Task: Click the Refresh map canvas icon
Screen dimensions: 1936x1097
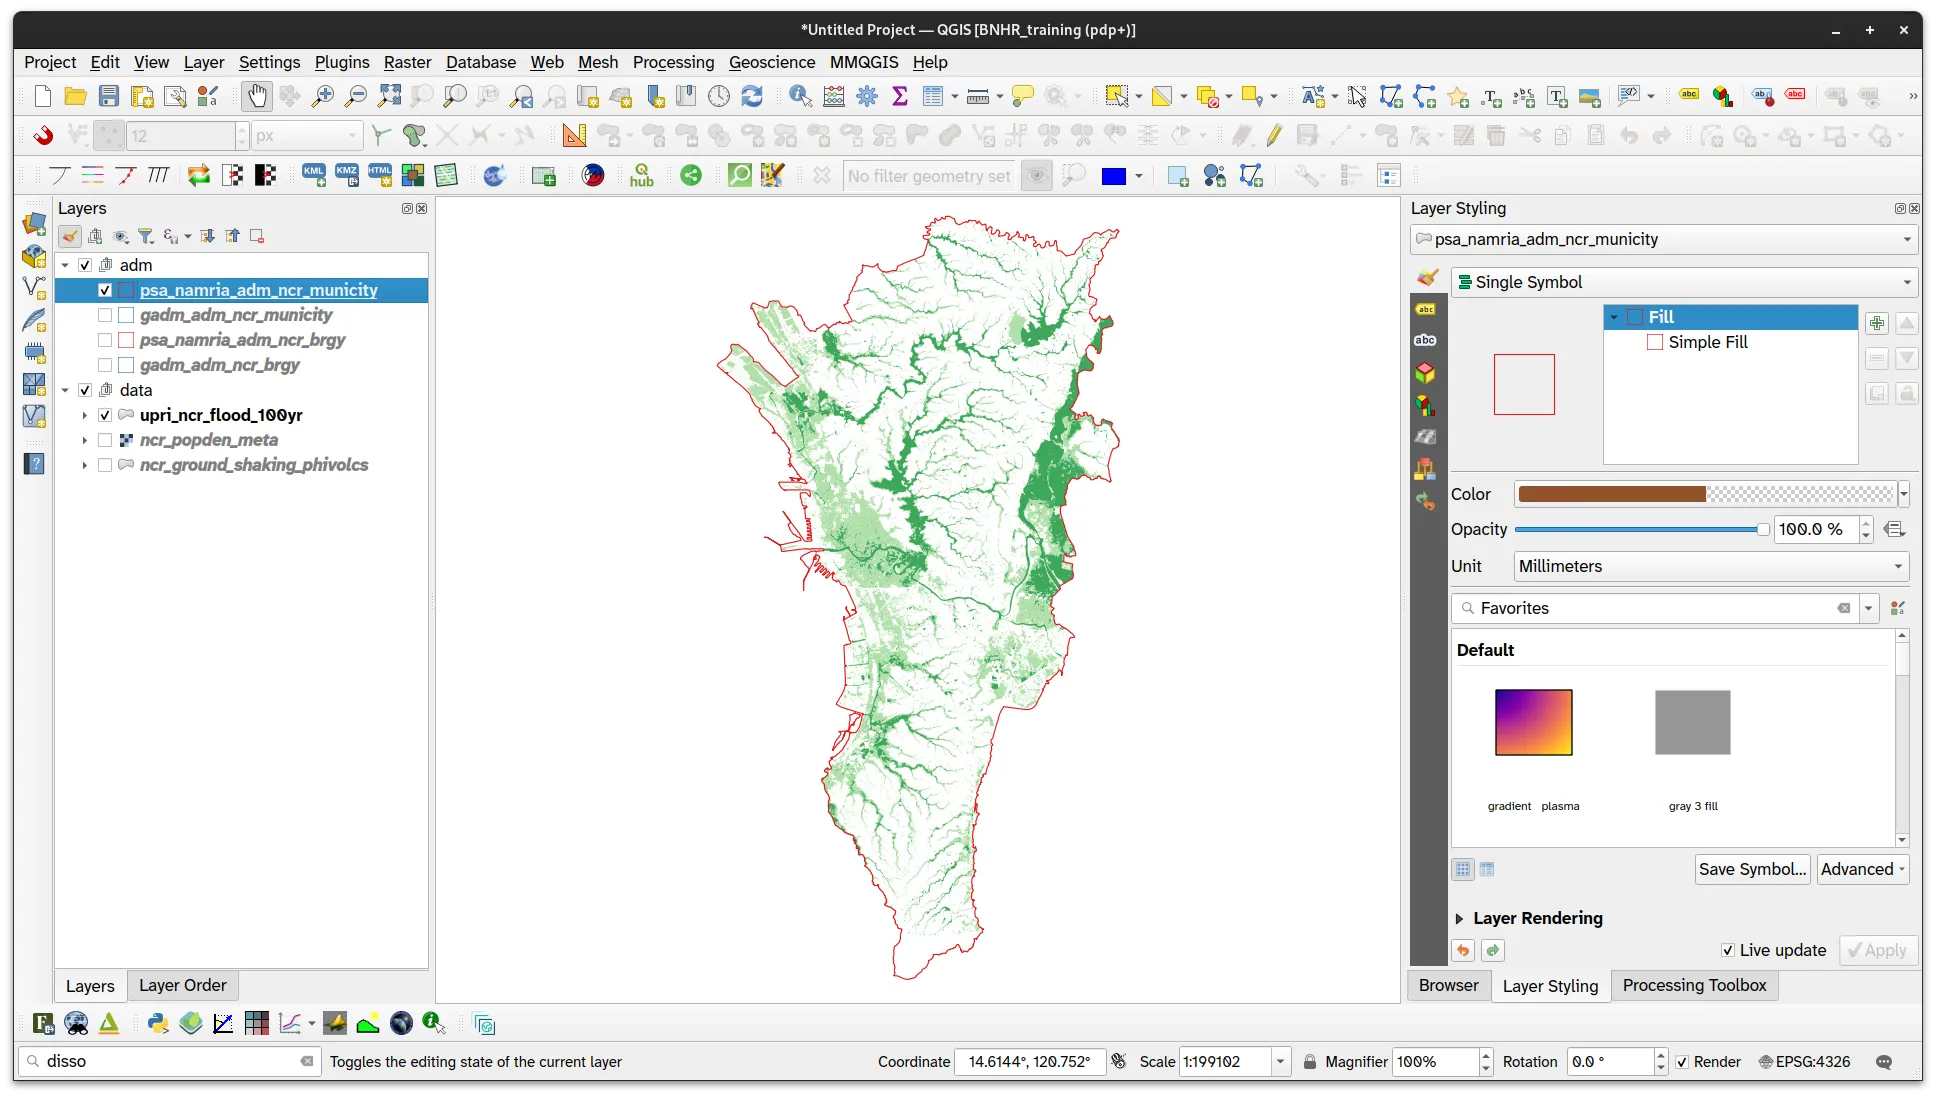Action: tap(752, 96)
